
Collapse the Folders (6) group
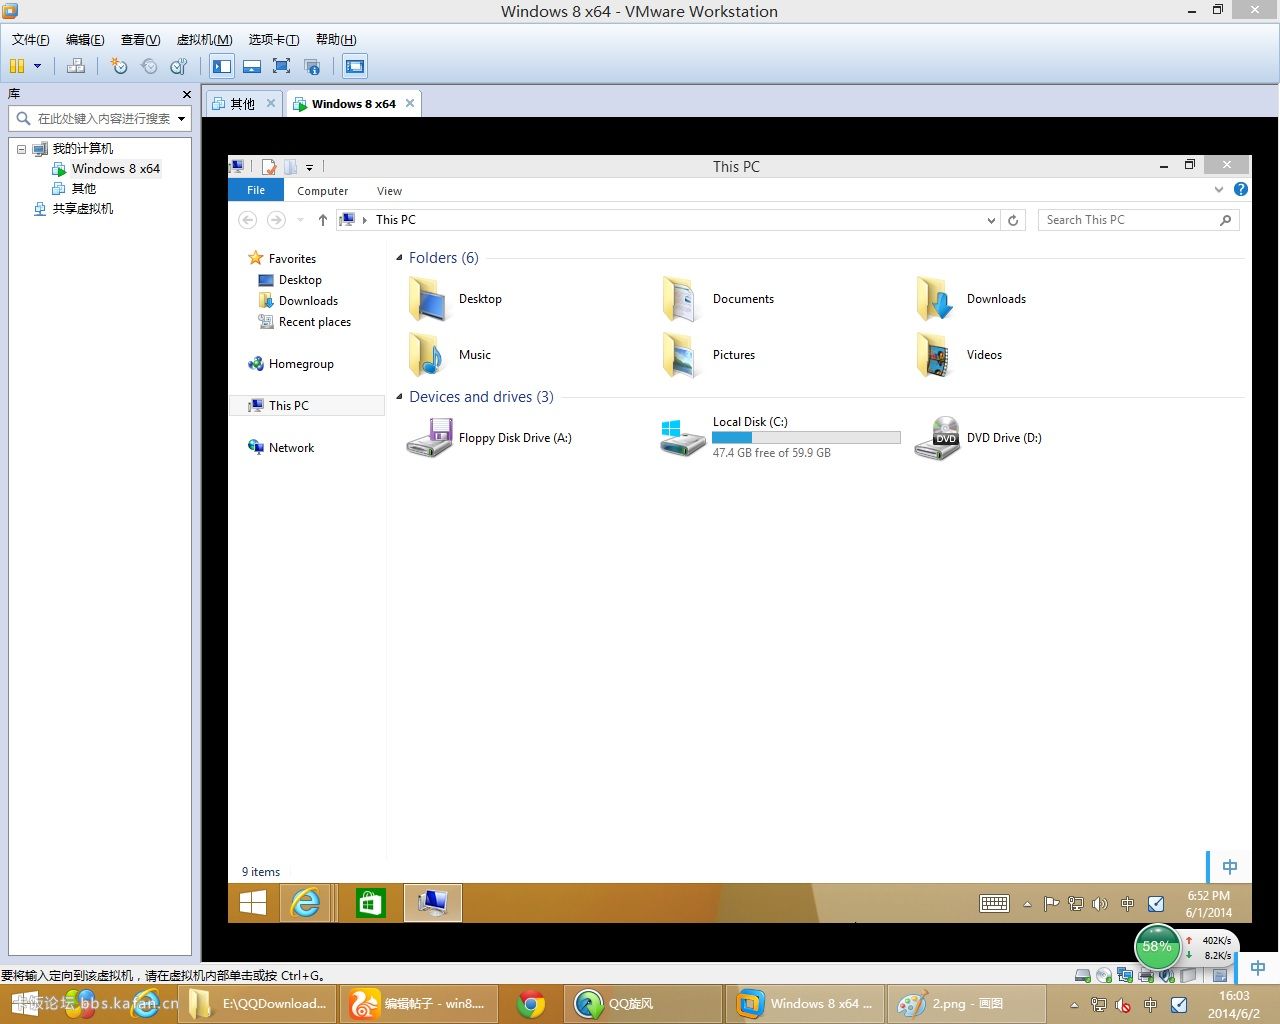pos(399,258)
